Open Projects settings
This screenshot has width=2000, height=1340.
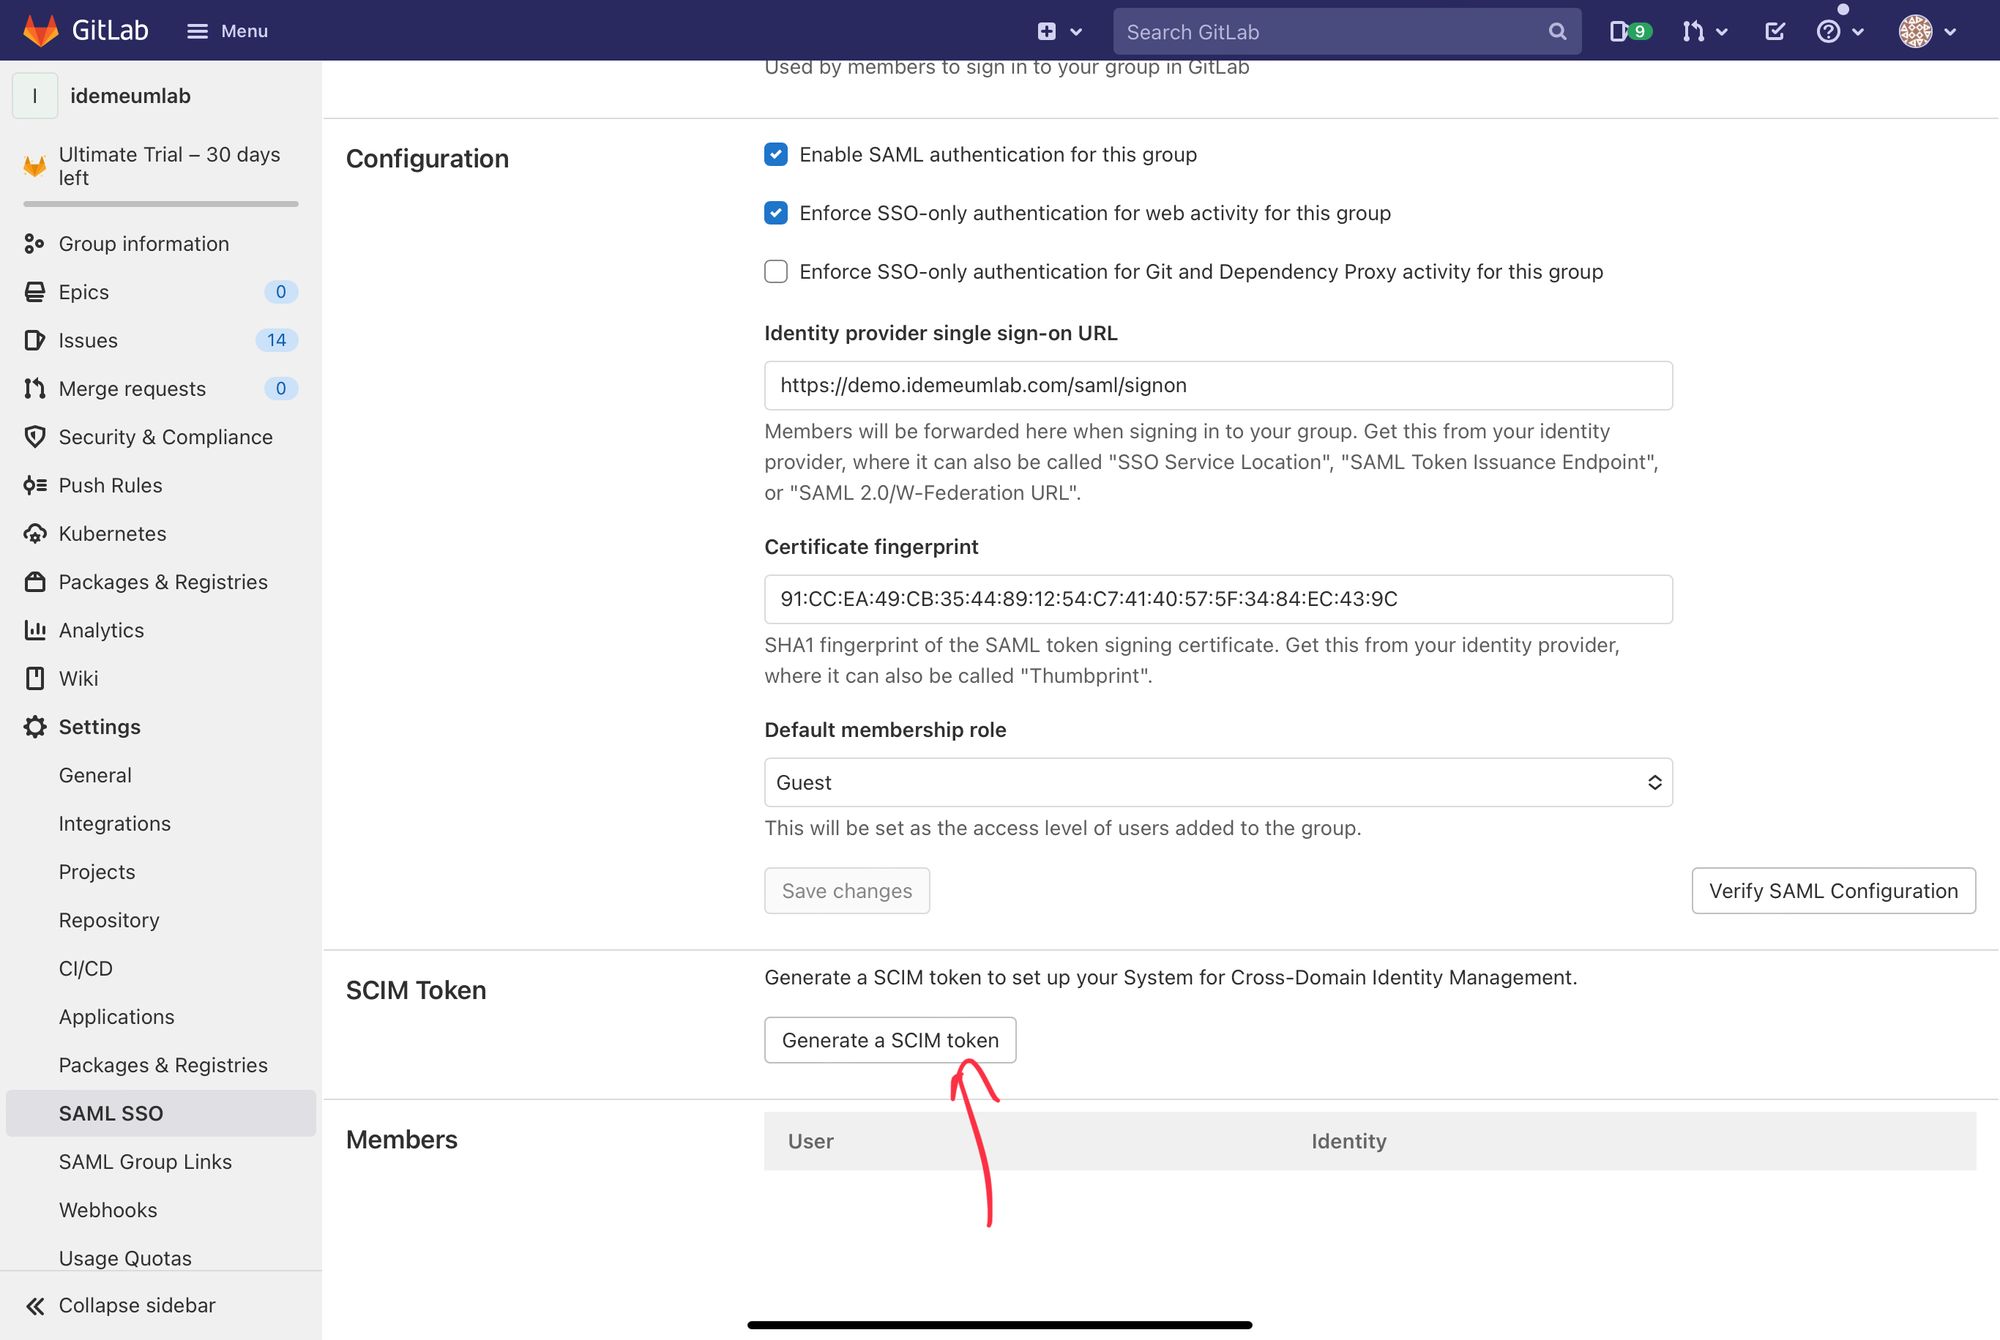click(96, 872)
